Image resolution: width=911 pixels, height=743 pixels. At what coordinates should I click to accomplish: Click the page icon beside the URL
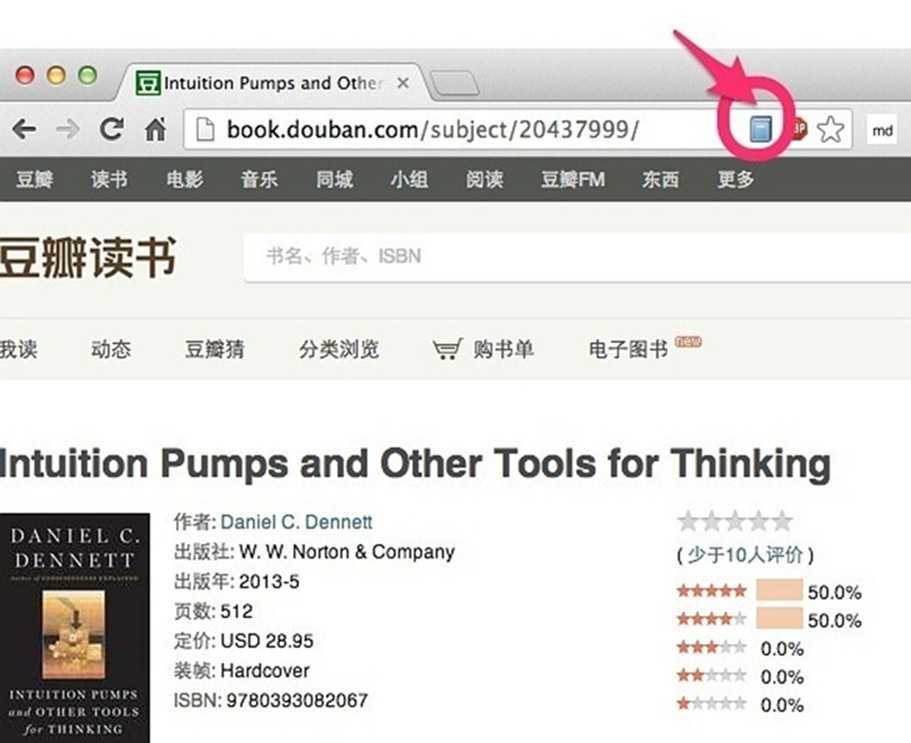[x=205, y=129]
